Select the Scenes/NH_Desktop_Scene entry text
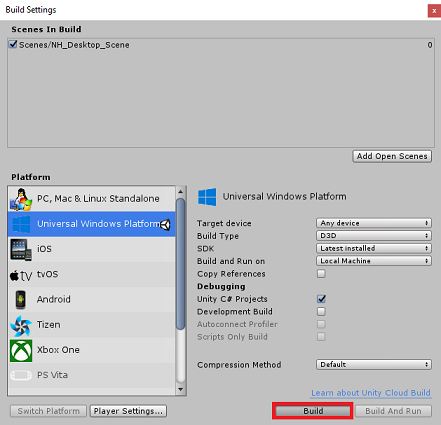Screen dimensions: 441x425 click(x=74, y=45)
